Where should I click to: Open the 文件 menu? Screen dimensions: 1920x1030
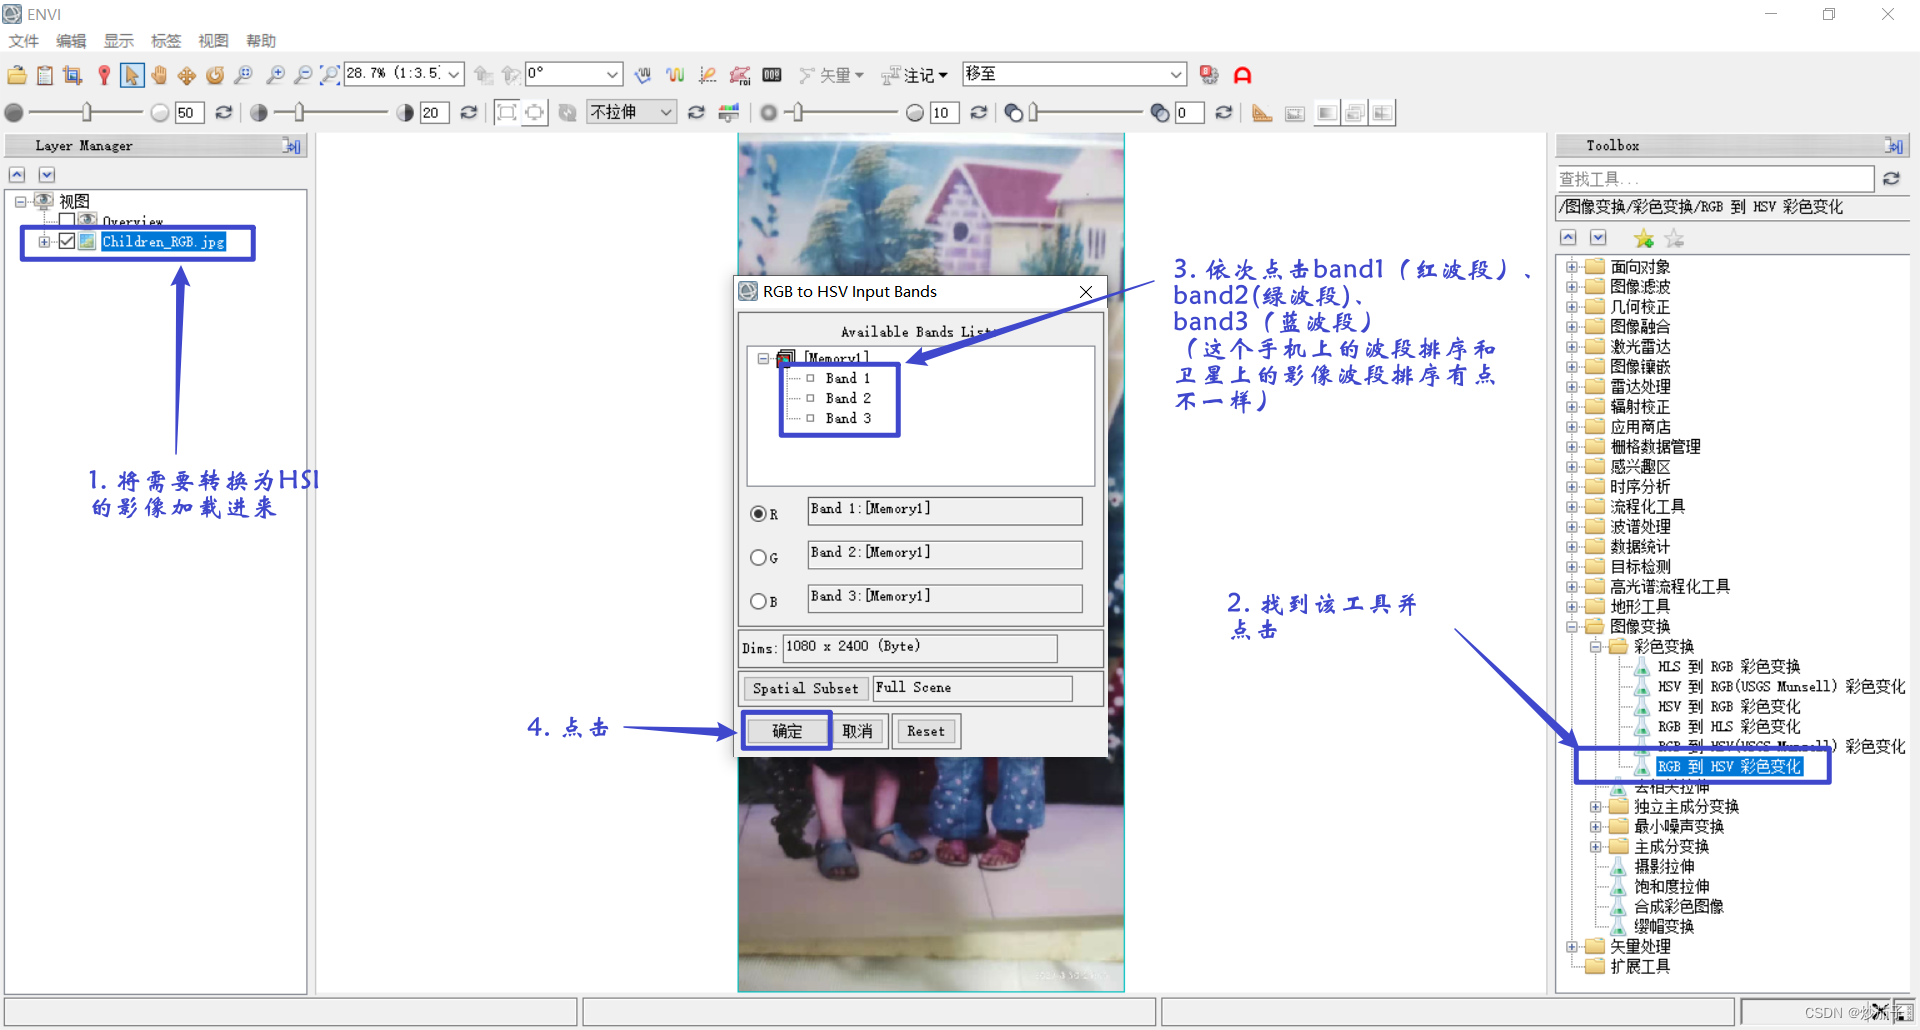click(24, 41)
